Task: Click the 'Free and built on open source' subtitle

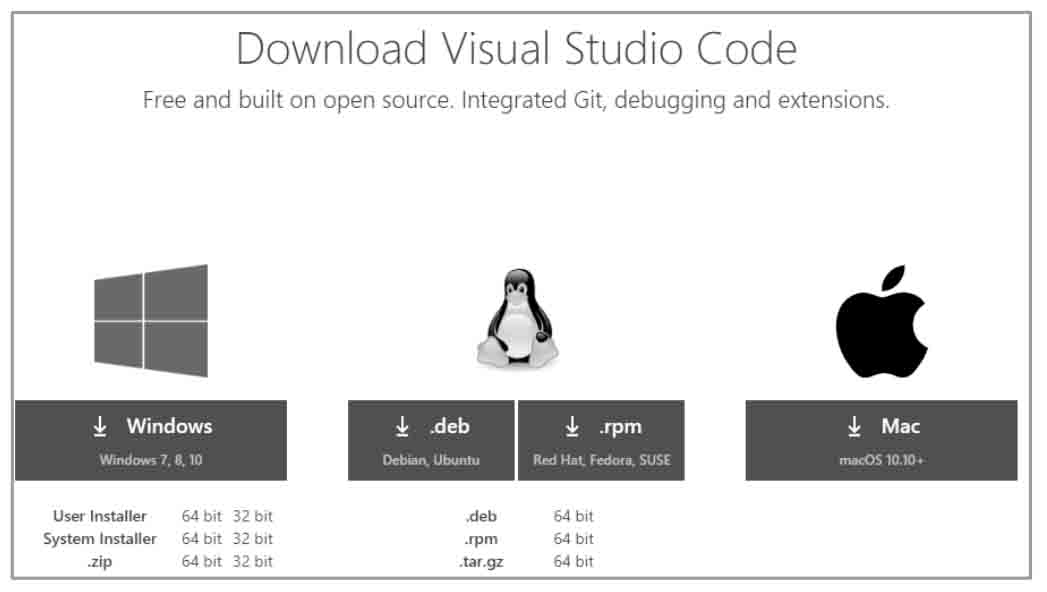Action: (516, 100)
